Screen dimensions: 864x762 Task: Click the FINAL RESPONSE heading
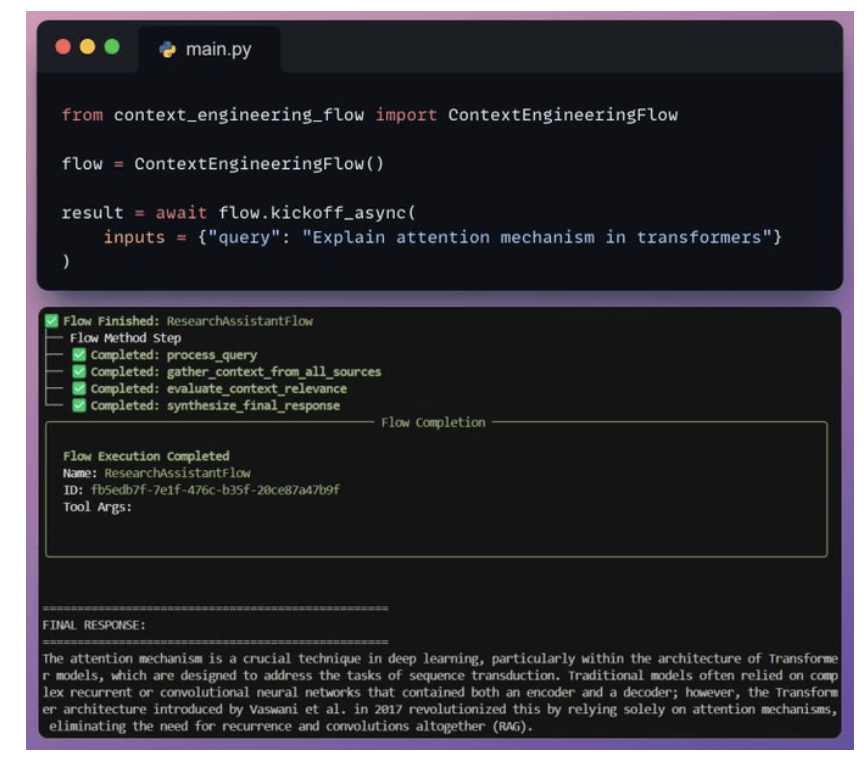tap(94, 624)
